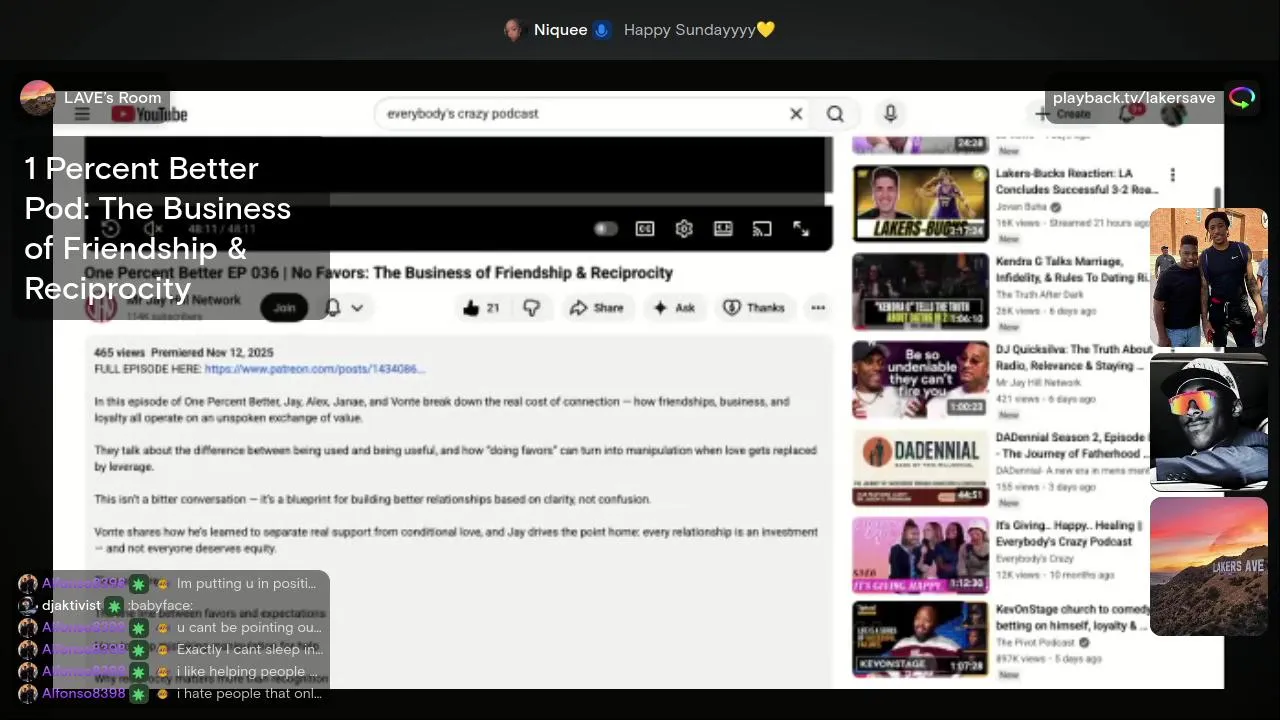Click the video title No Favors heading
The image size is (1280, 720).
tap(378, 273)
